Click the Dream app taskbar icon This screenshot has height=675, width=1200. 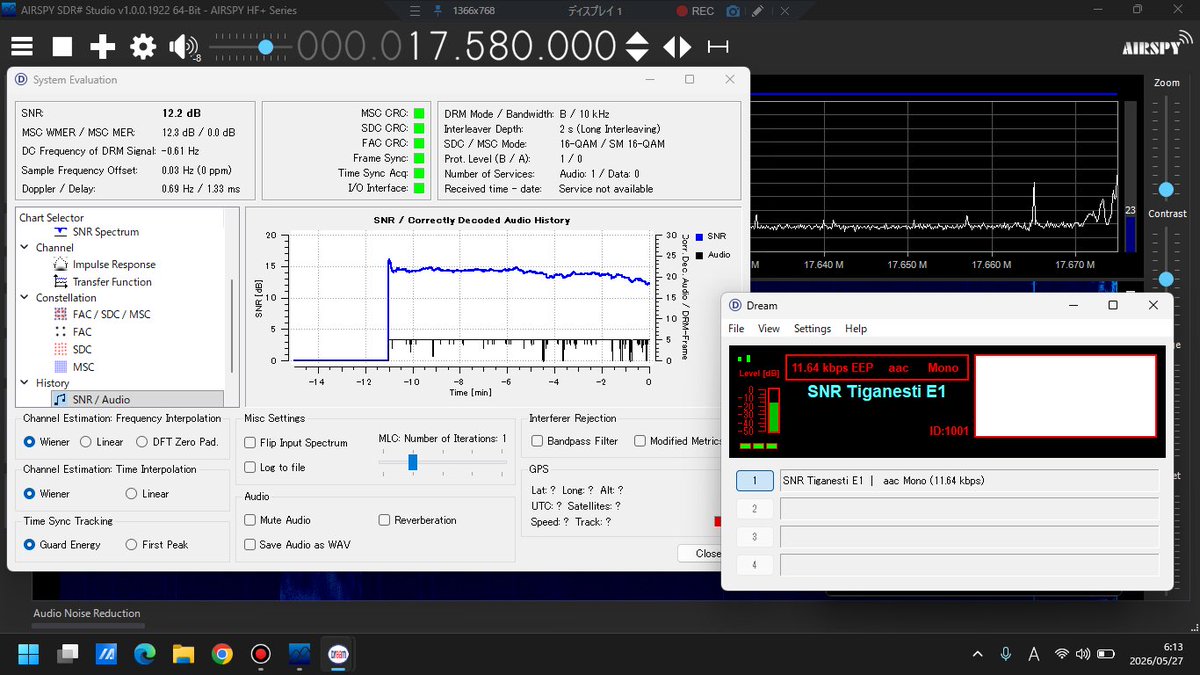(x=339, y=654)
